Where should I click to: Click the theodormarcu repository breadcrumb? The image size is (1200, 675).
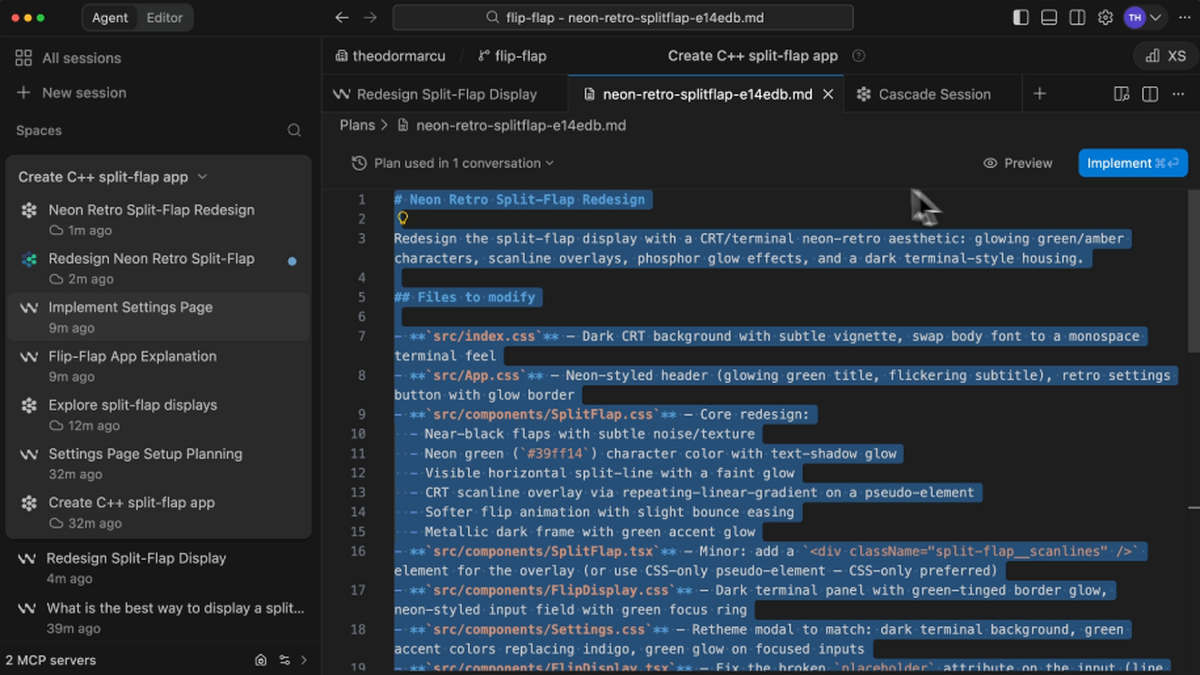391,56
